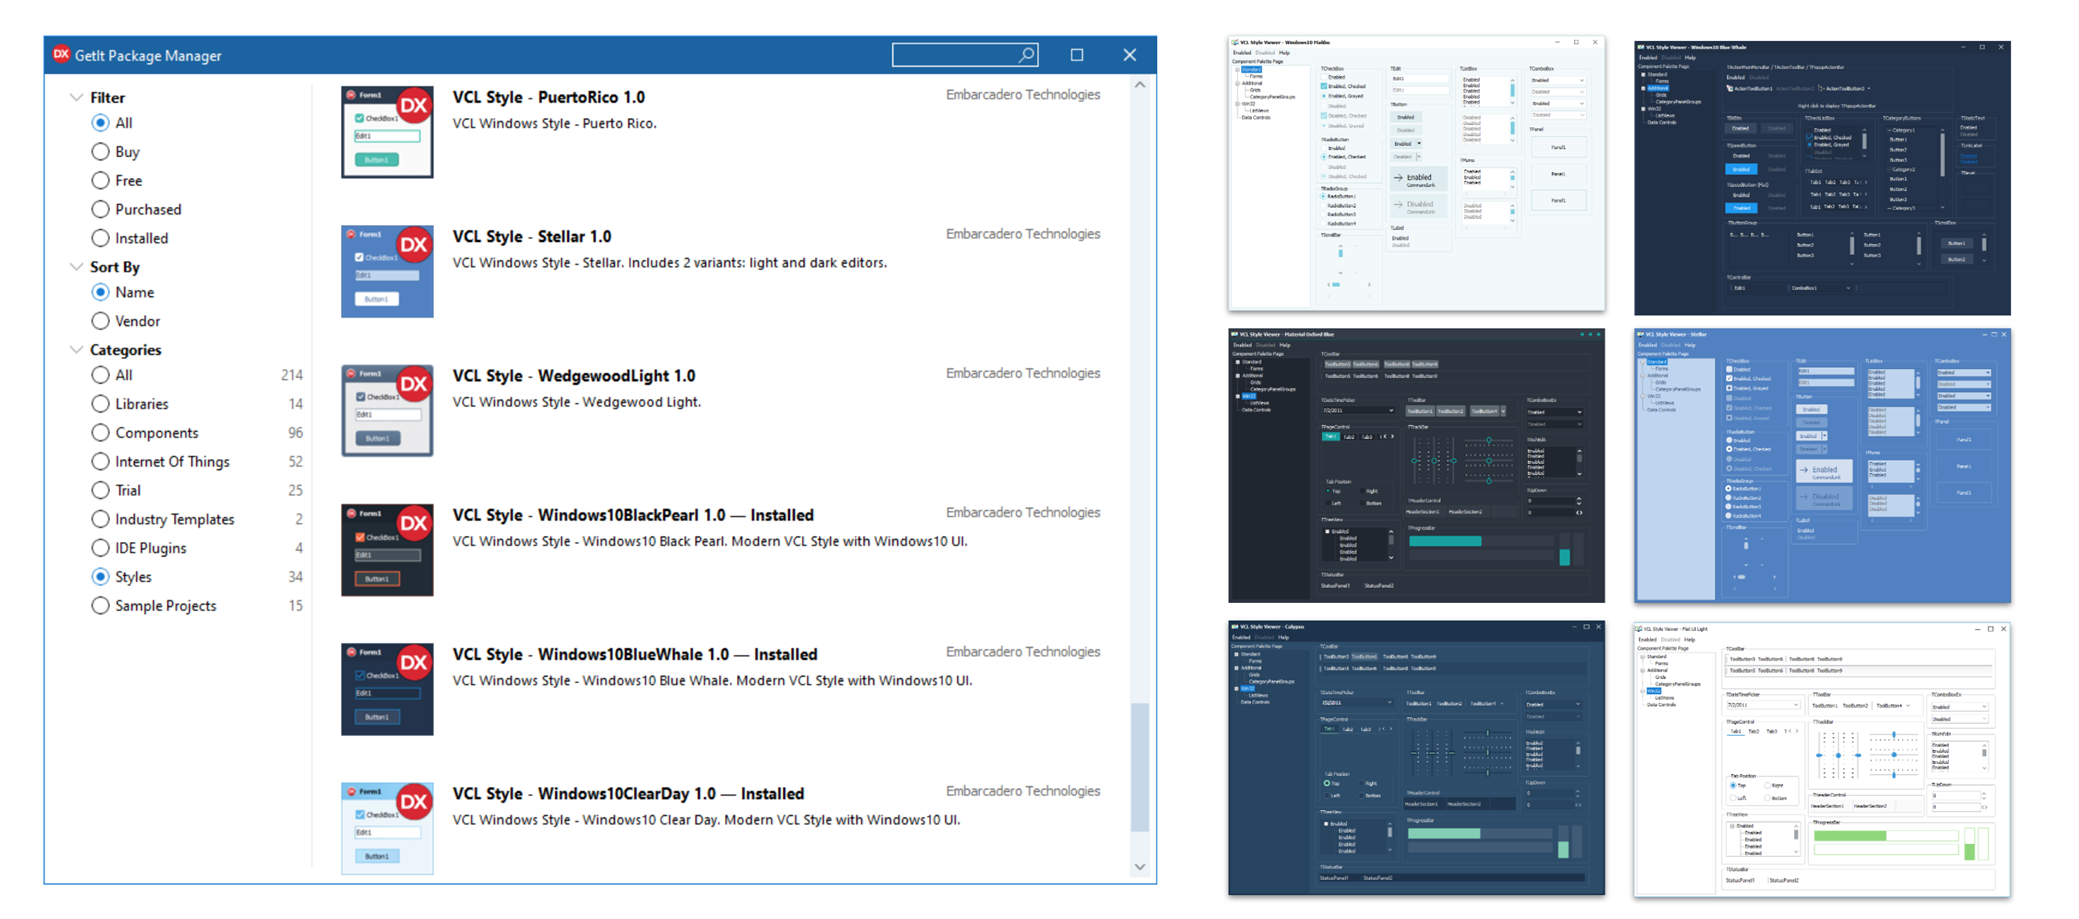Open date picker dropdown in Material Oxford Blue viewer
2079x919 pixels.
click(1390, 410)
